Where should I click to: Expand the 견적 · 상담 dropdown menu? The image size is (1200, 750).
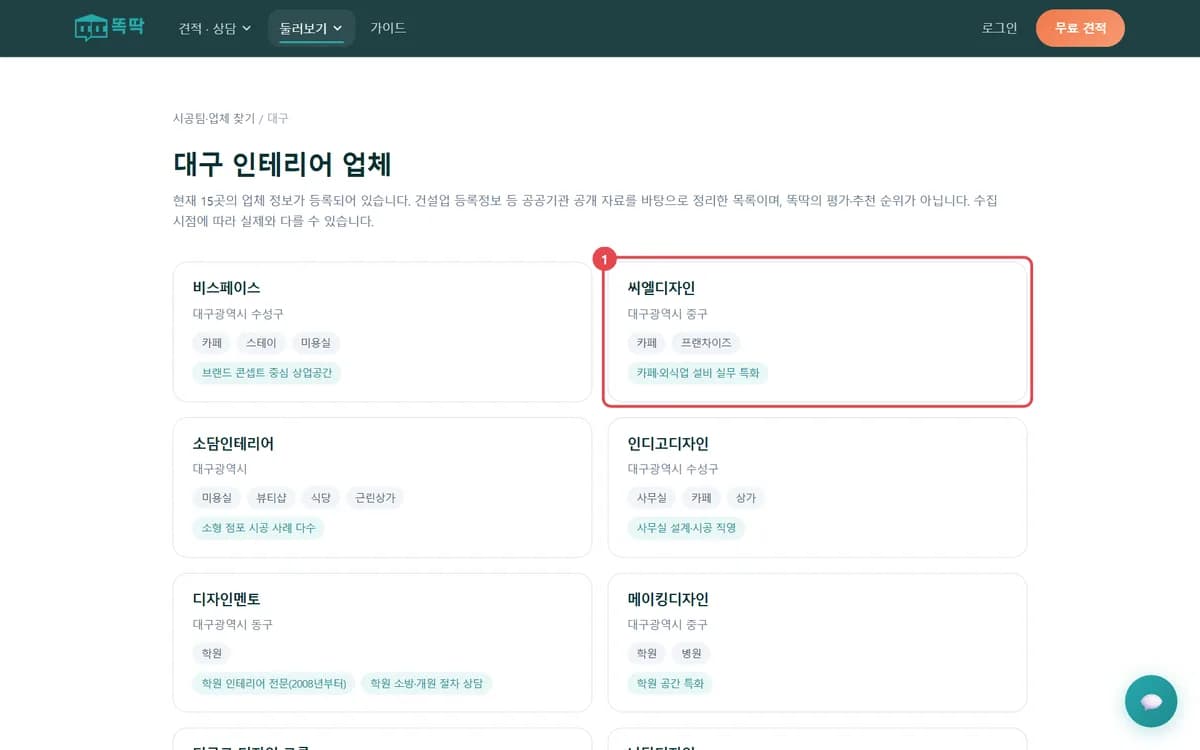click(215, 28)
